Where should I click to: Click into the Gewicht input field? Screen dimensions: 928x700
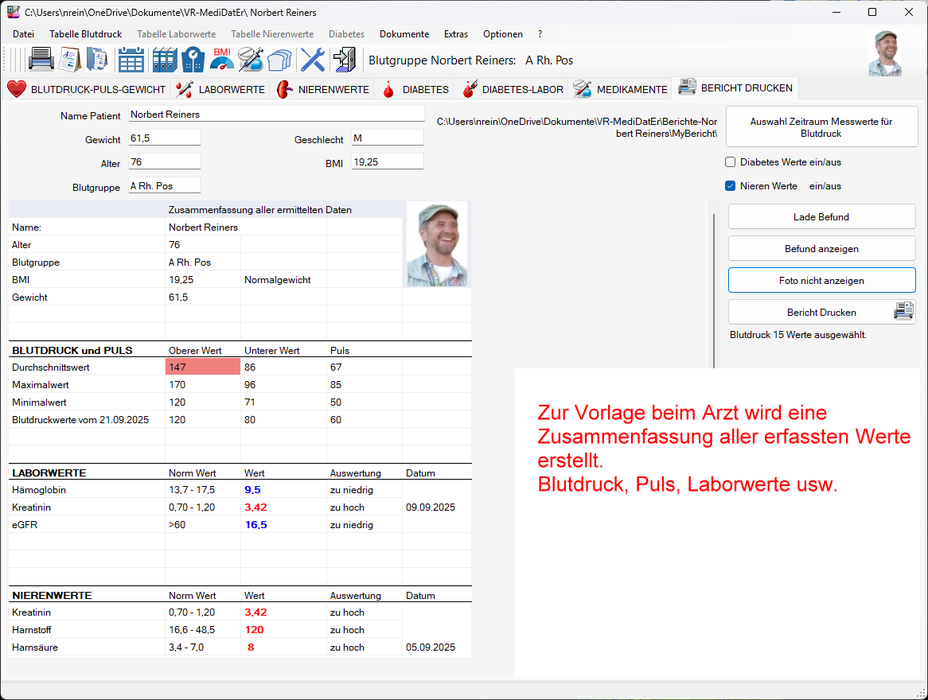point(164,138)
